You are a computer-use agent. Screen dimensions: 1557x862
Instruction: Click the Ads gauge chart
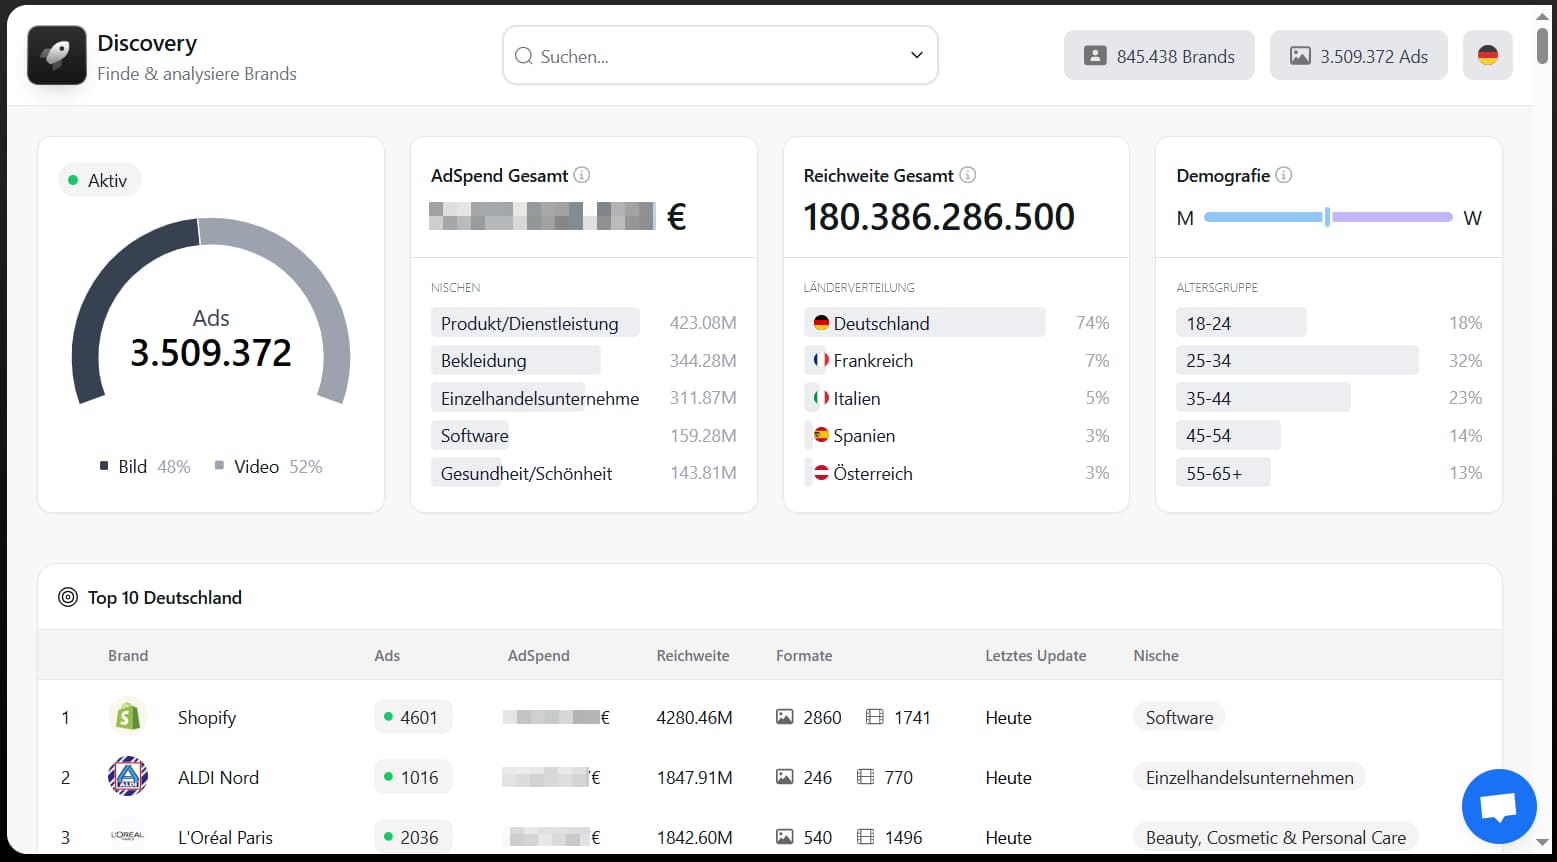(211, 312)
